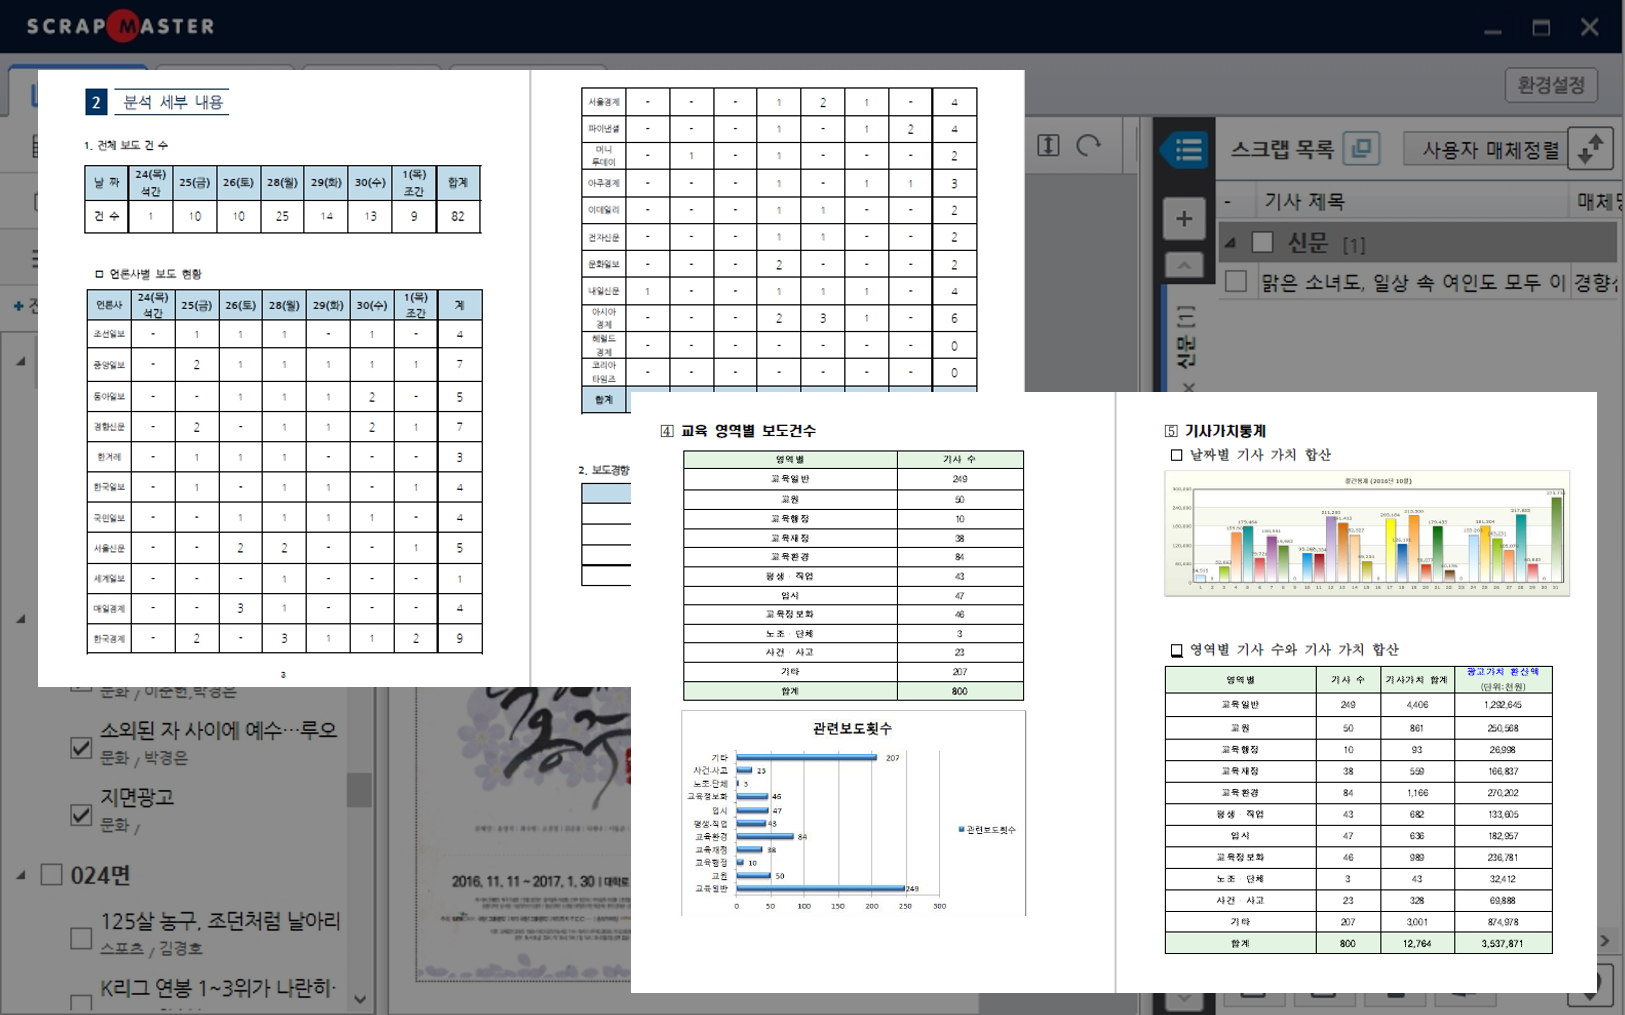Screen dimensions: 1625x1015
Task: Click the 기사 제목 column header
Action: (x=1304, y=201)
